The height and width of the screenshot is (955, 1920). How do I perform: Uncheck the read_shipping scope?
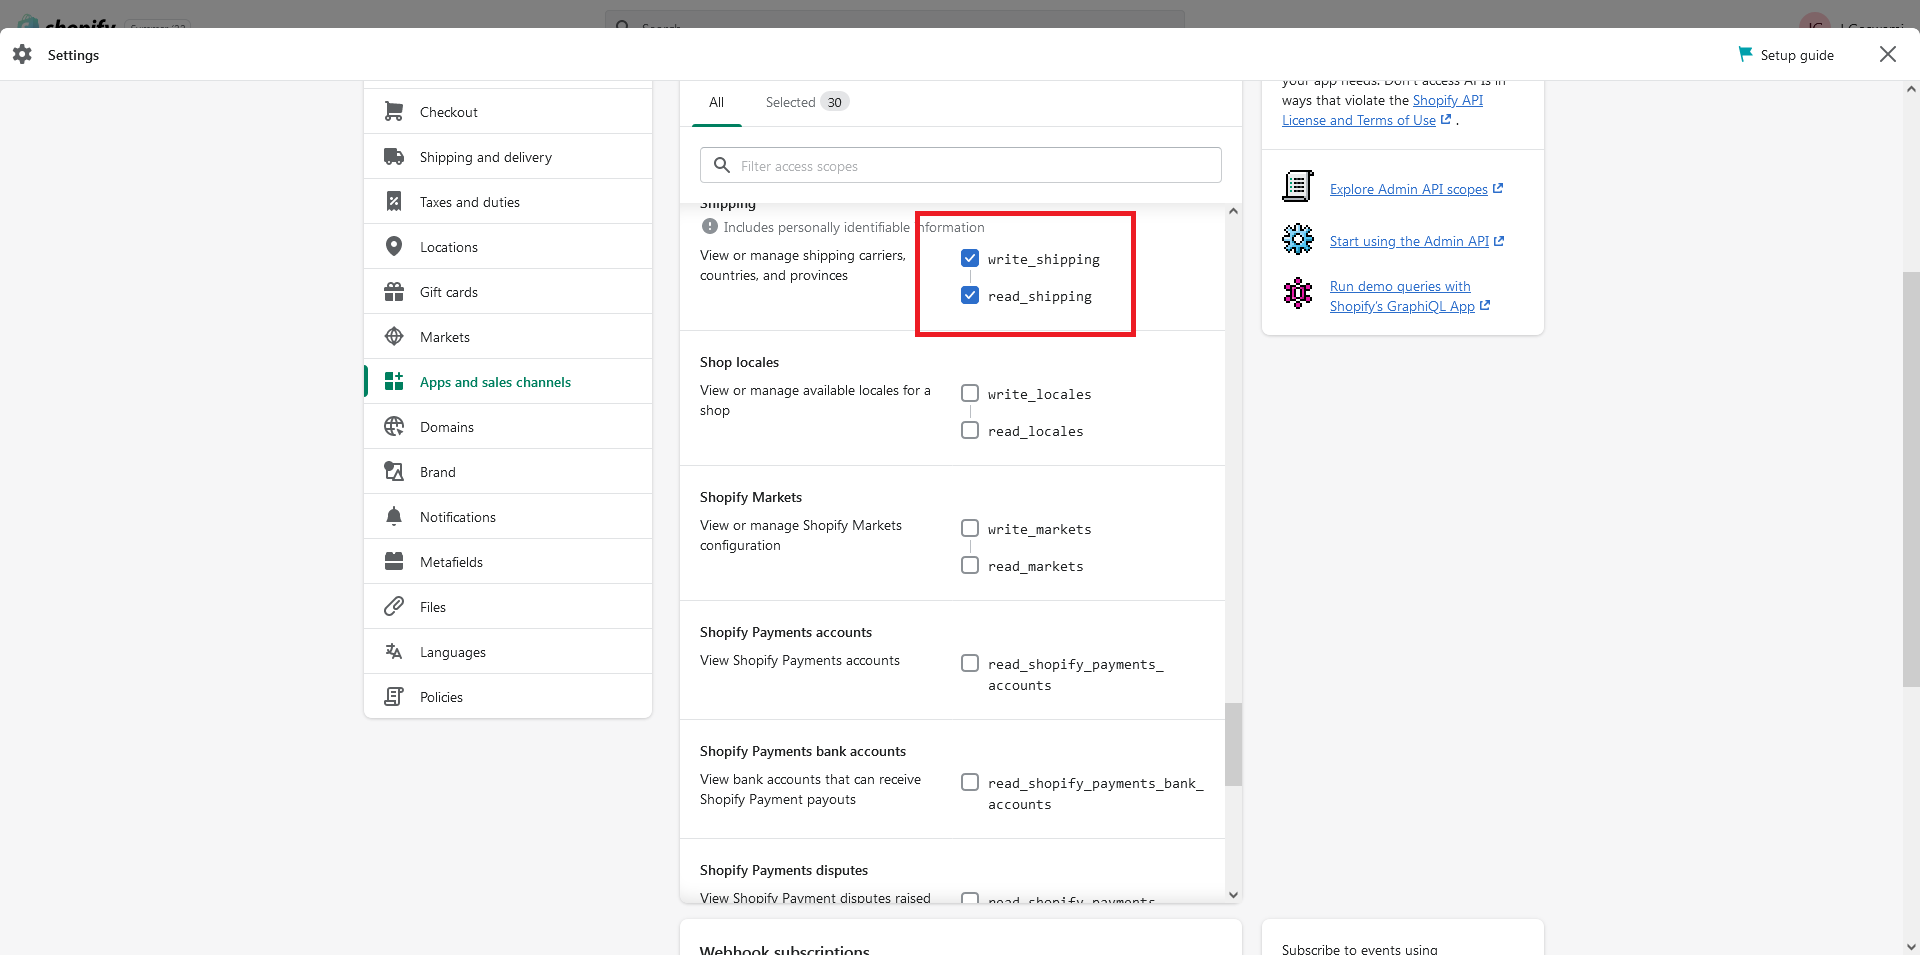(x=970, y=295)
